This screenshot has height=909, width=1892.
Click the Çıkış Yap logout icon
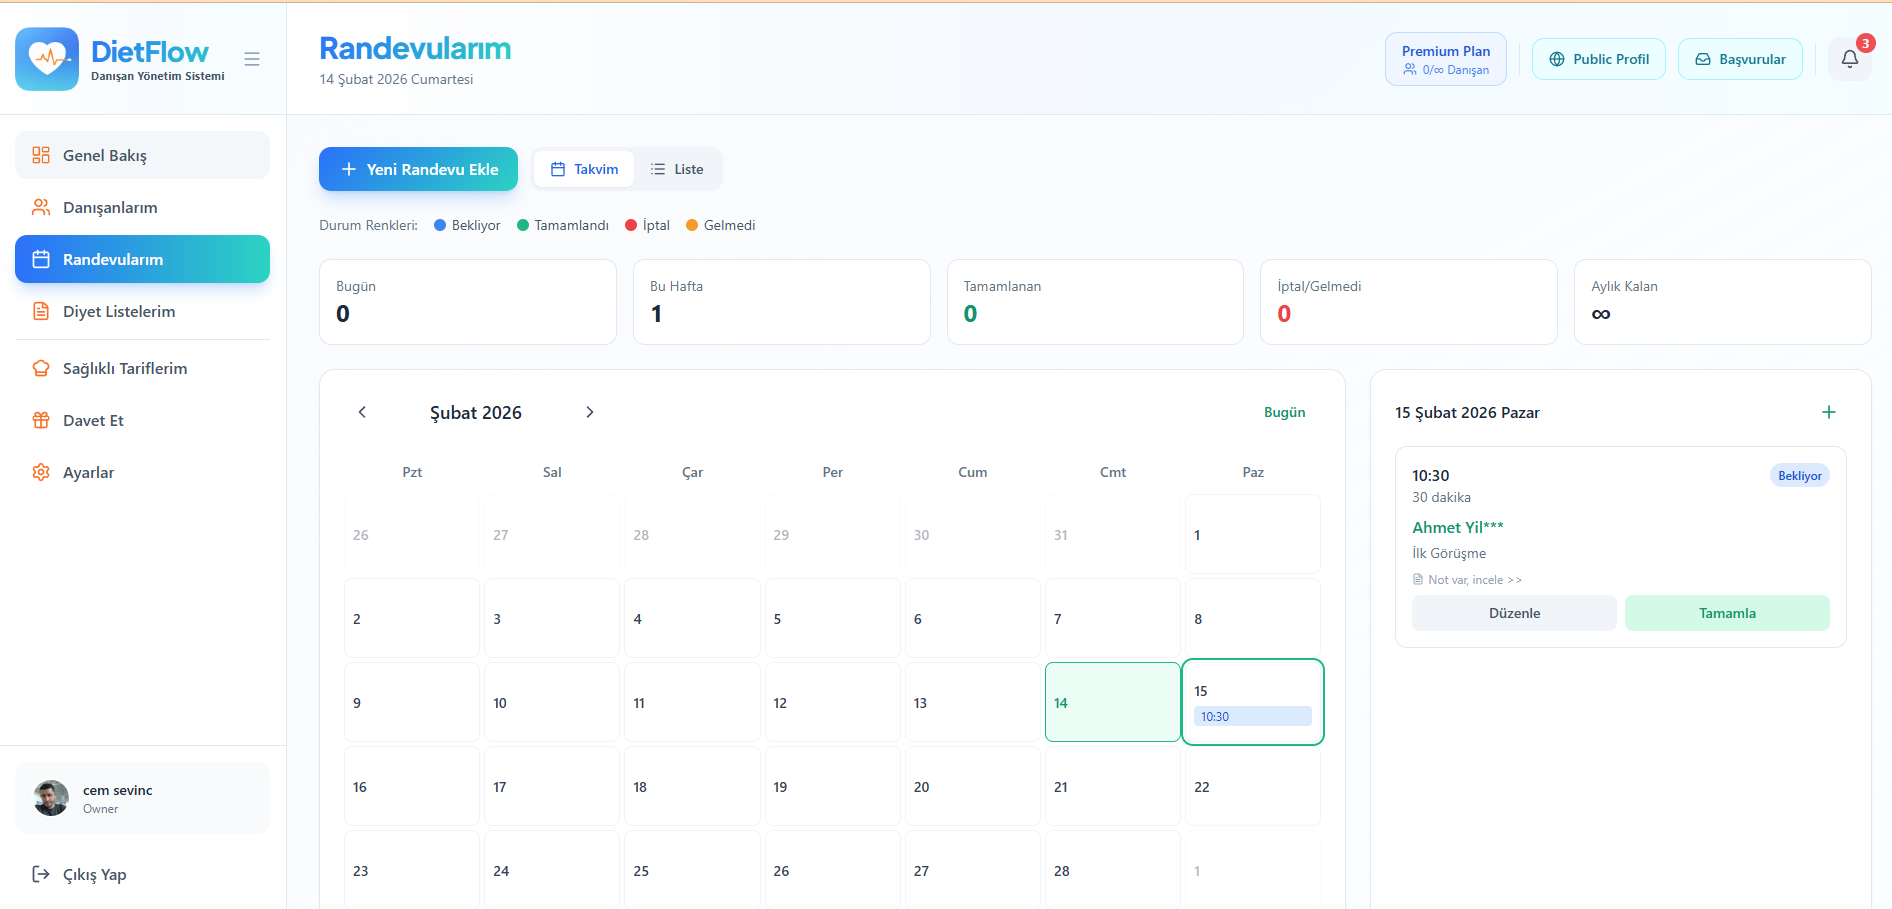41,874
